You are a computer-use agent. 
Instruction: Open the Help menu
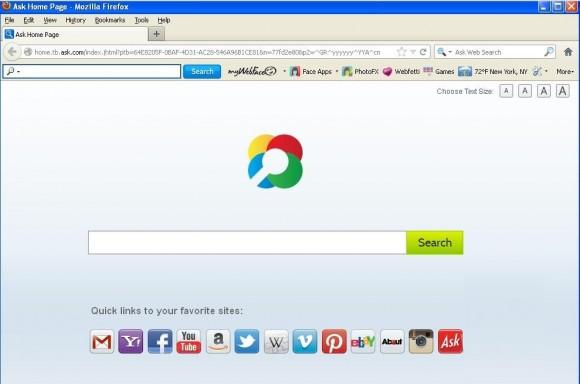pyautogui.click(x=163, y=20)
